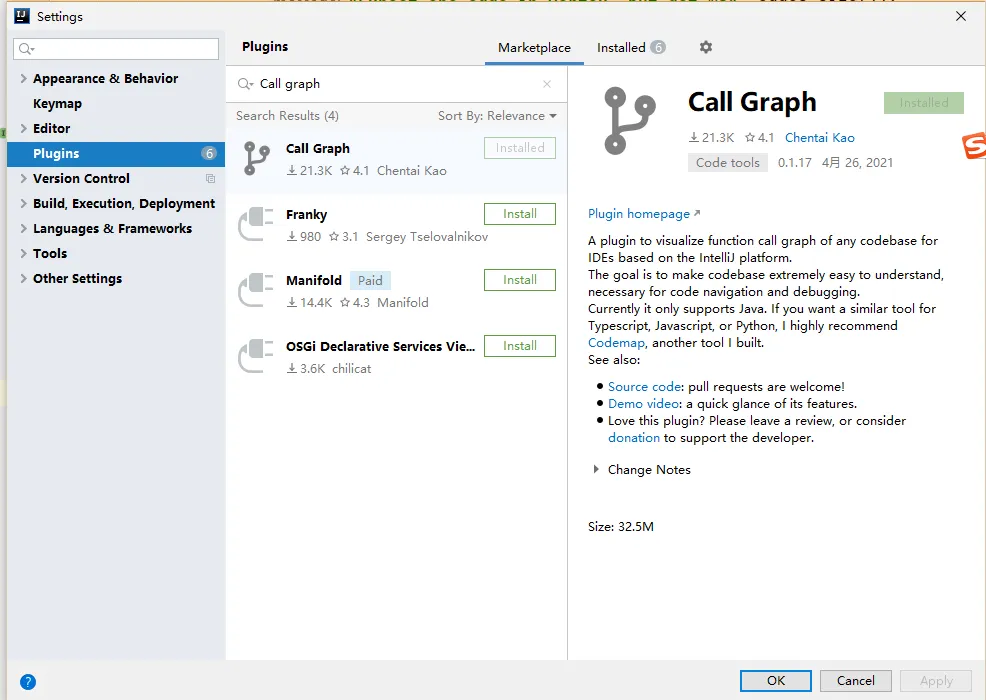
Task: Click the star rating 4.1 in details pane
Action: (760, 138)
